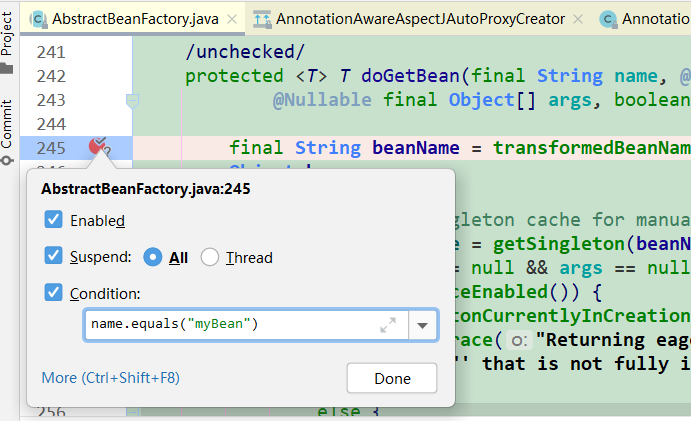Open the Commit tool window
The width and height of the screenshot is (691, 421).
tap(7, 131)
